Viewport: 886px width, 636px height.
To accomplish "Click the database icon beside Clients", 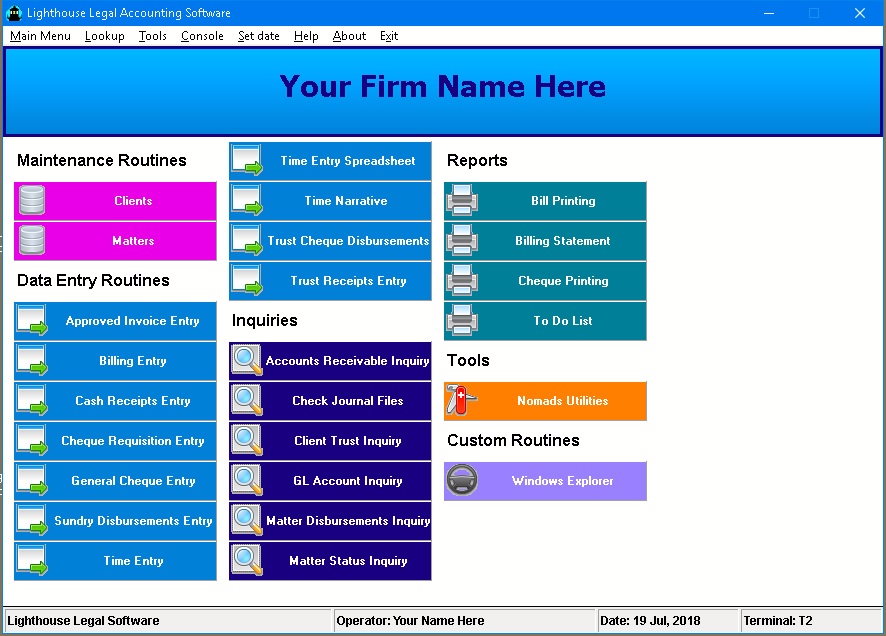I will pos(32,201).
